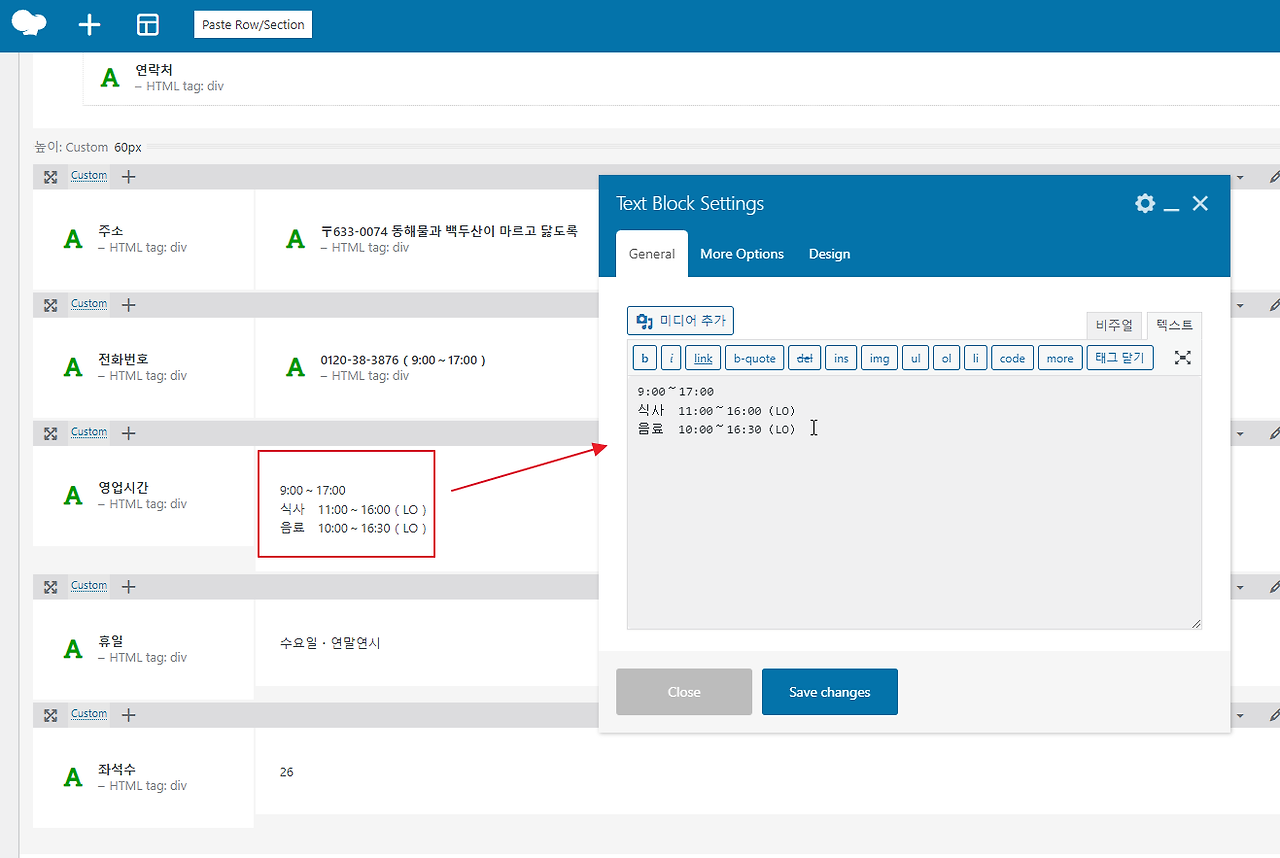The image size is (1280, 858).
Task: Open the Custom layout link for 주소 row
Action: click(89, 176)
